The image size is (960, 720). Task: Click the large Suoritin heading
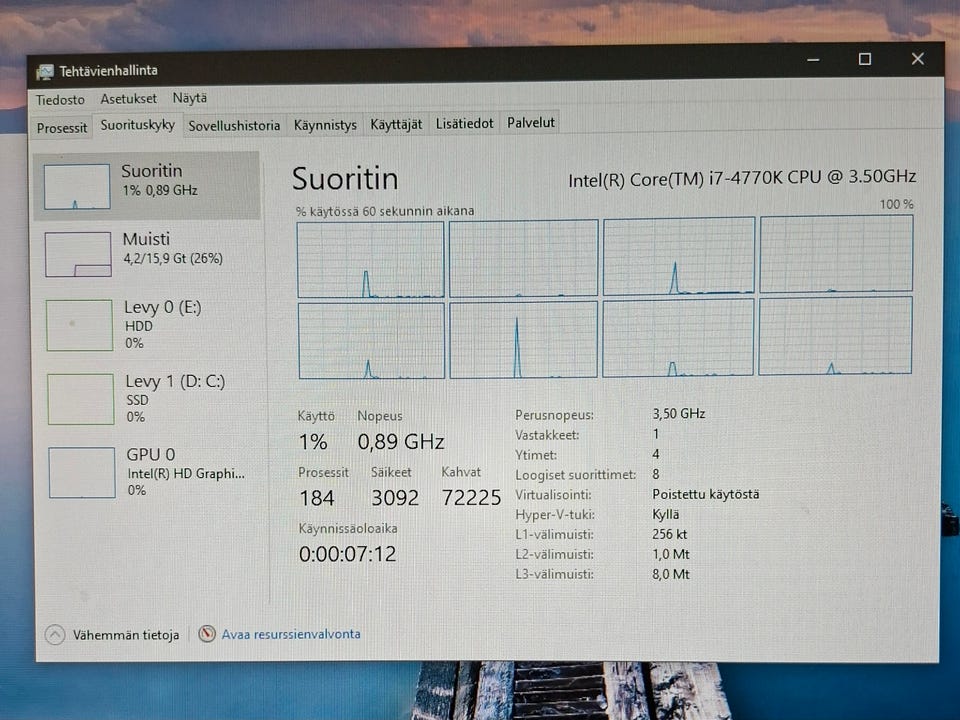[345, 179]
